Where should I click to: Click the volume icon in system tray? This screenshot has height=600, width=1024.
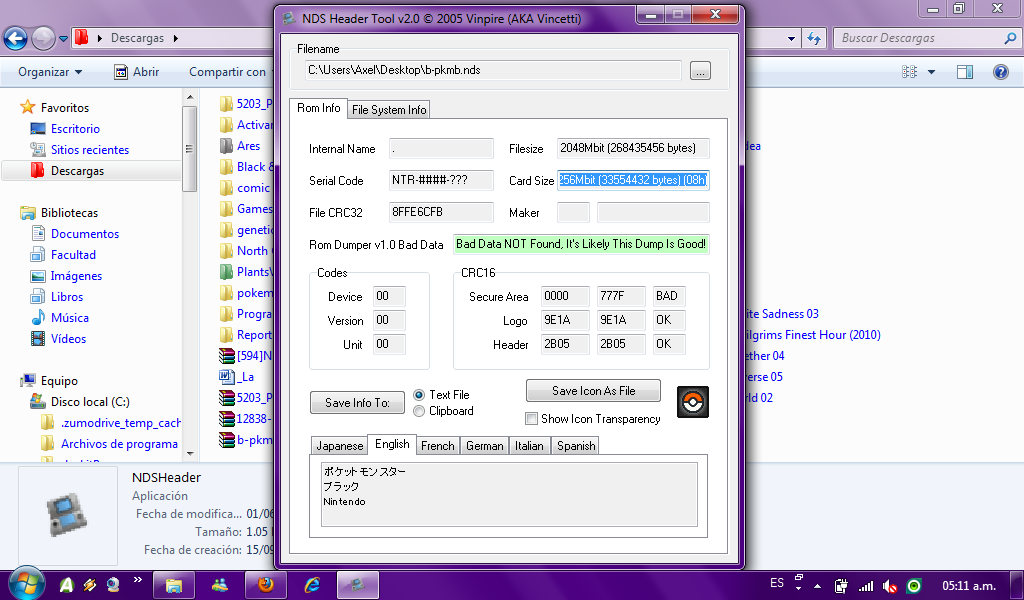tap(888, 585)
